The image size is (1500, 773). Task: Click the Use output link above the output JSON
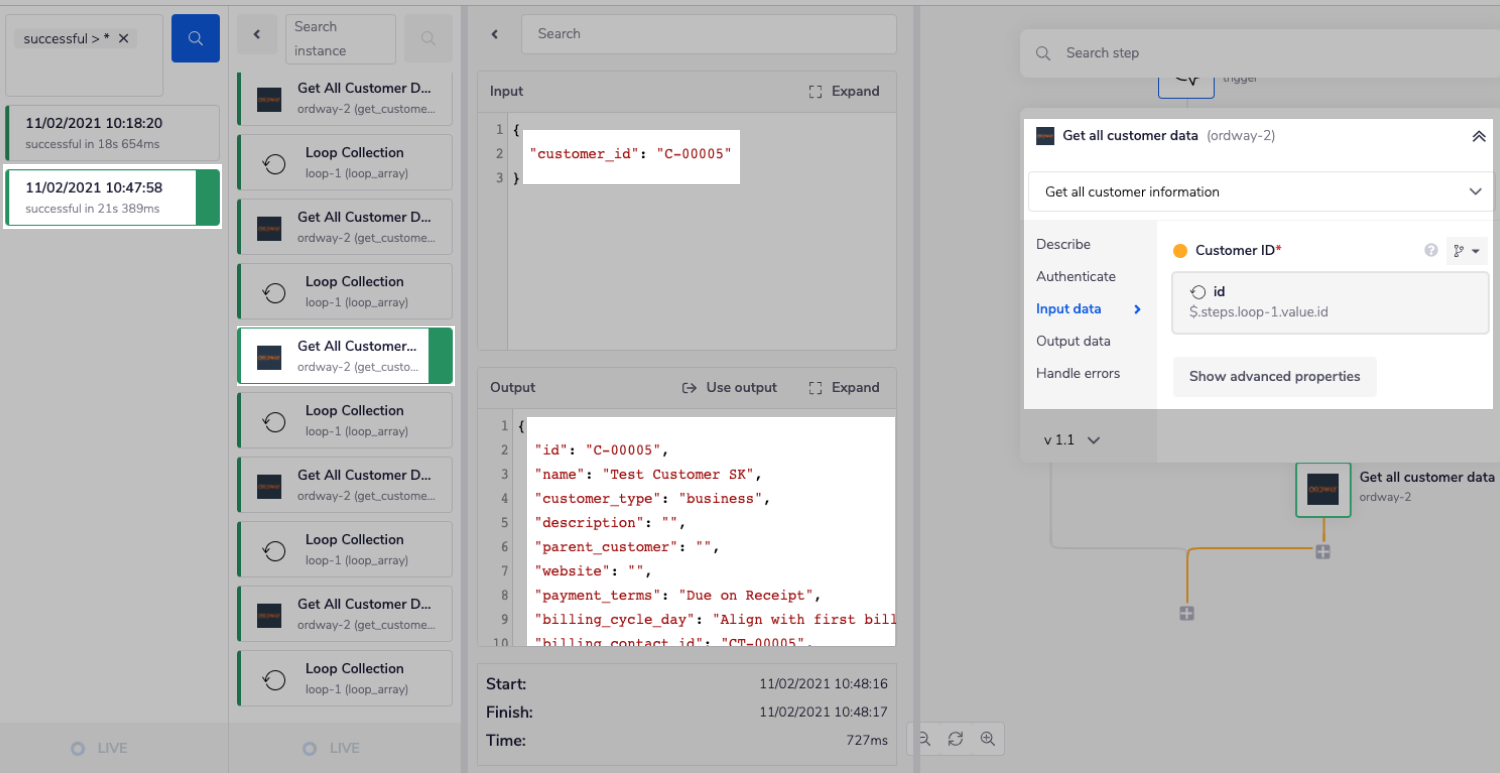729,387
